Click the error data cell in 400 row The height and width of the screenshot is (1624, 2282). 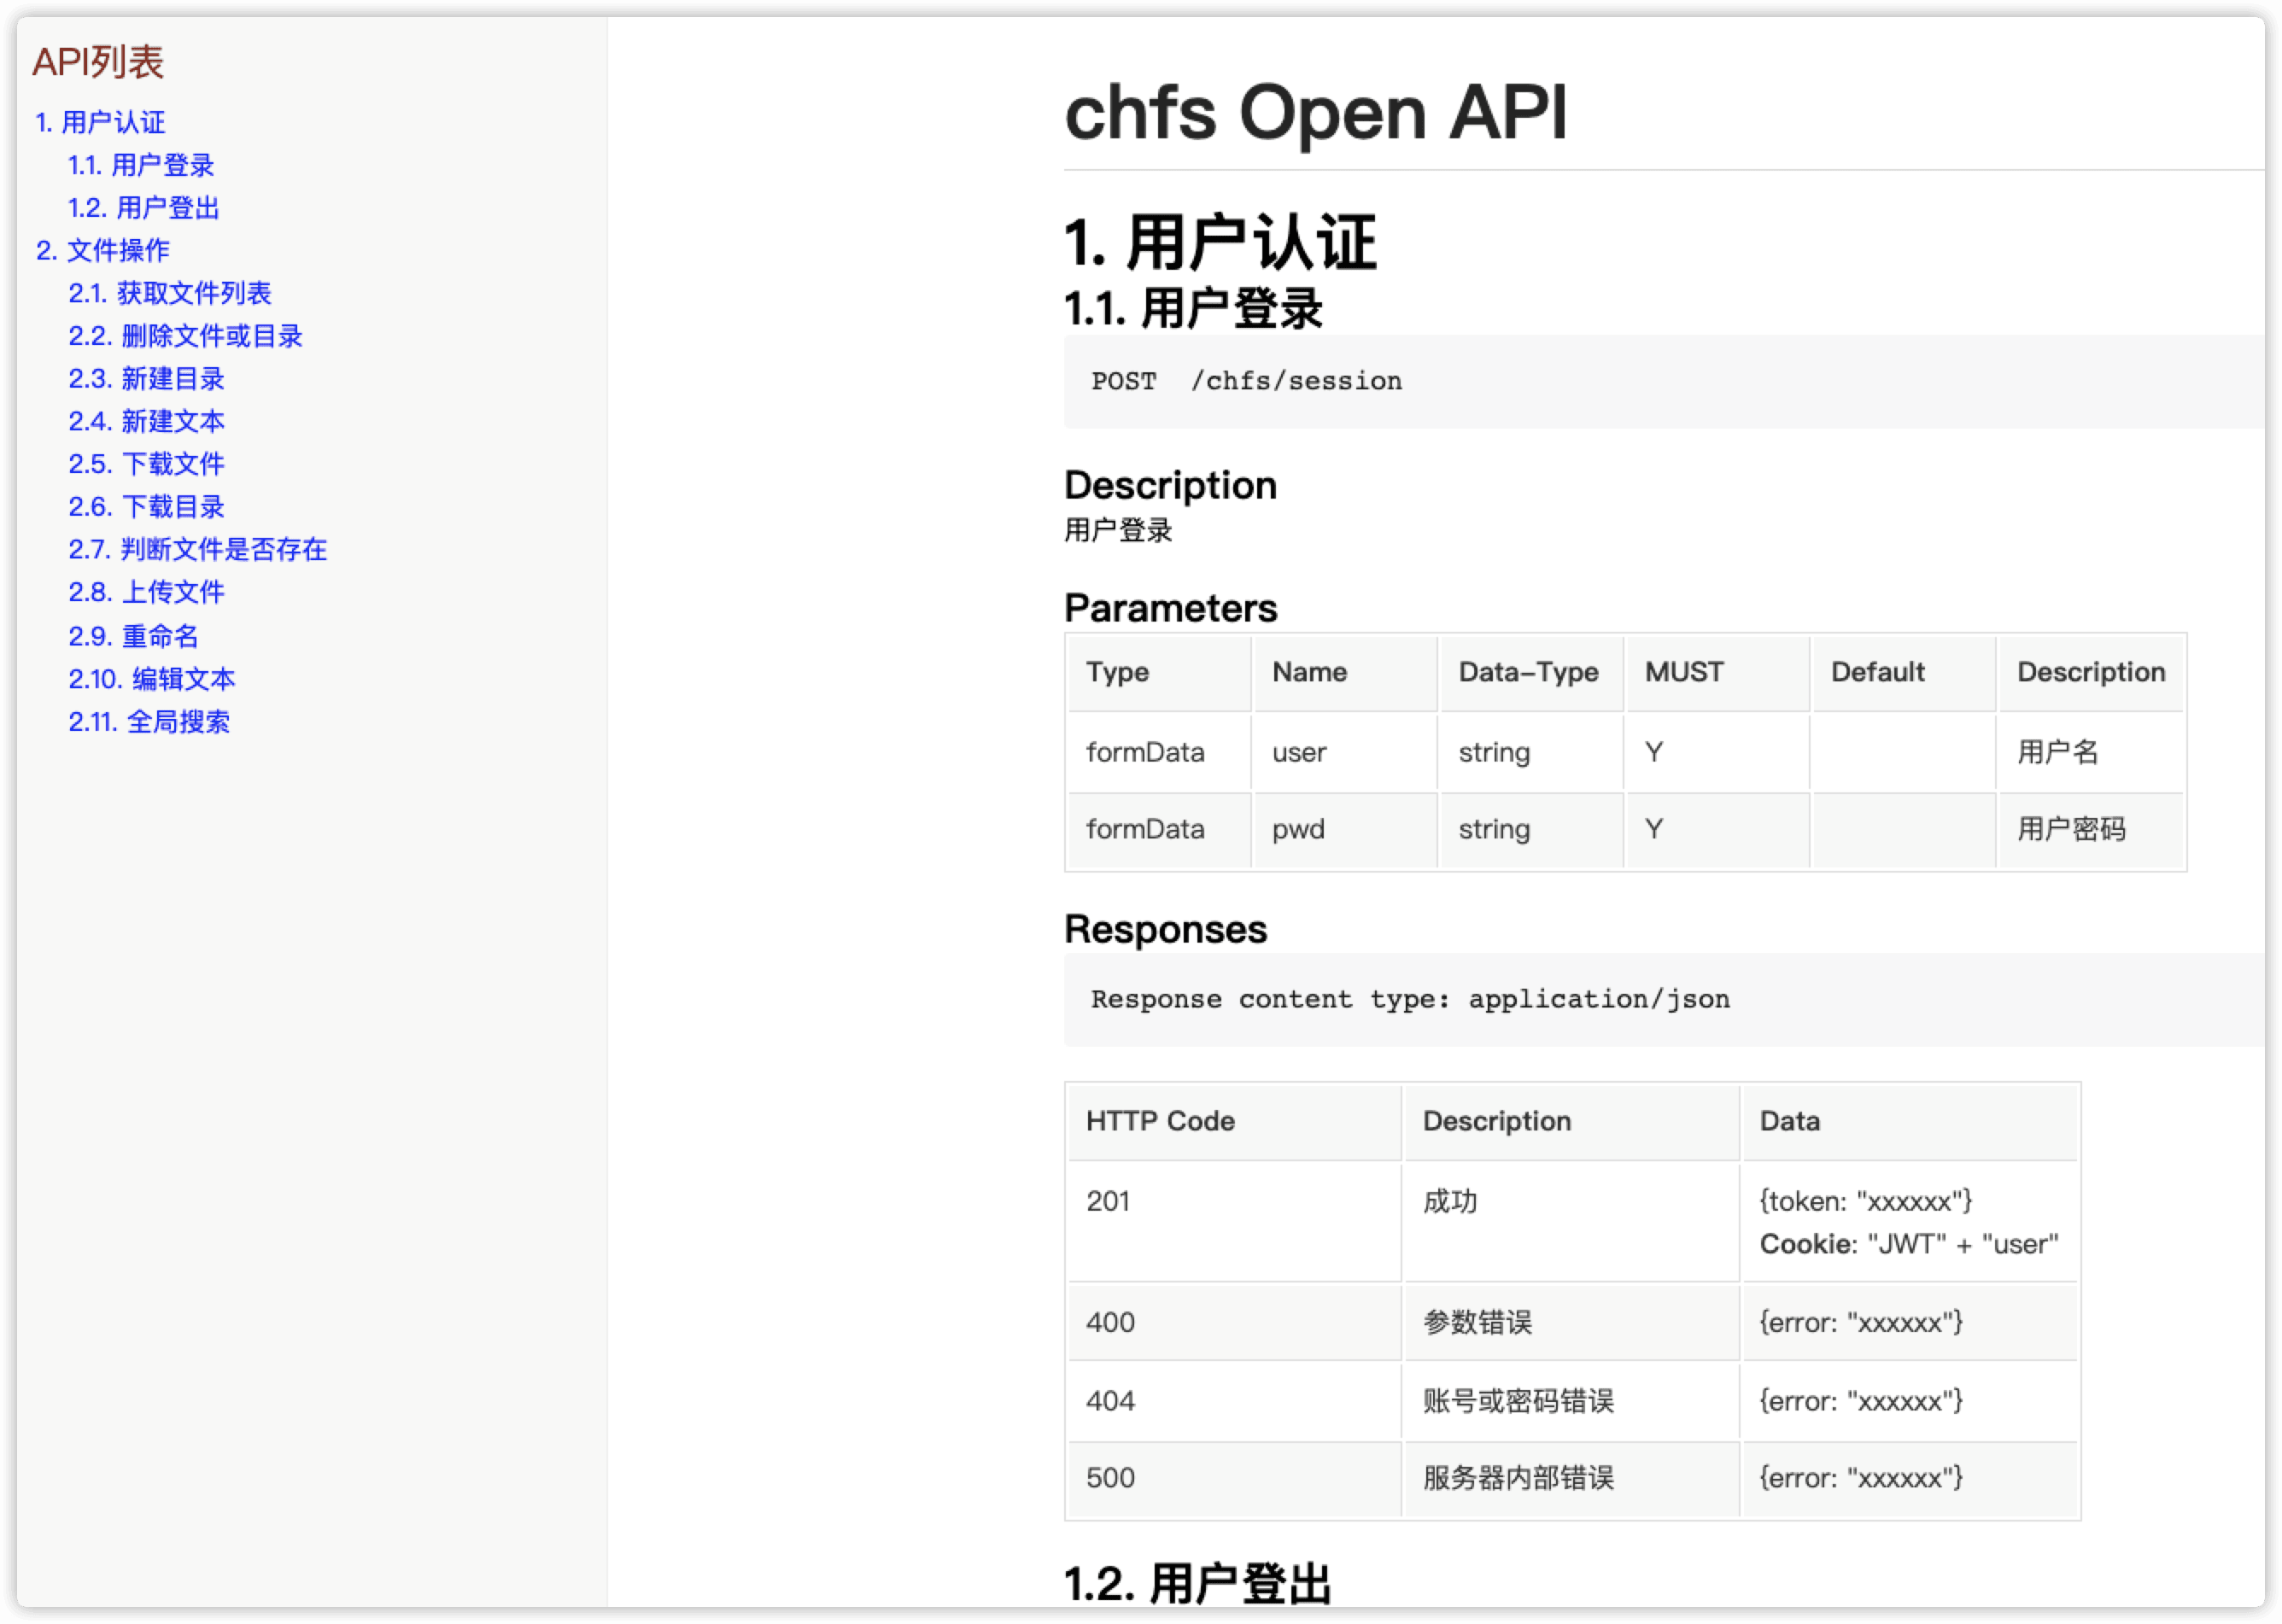[1909, 1322]
